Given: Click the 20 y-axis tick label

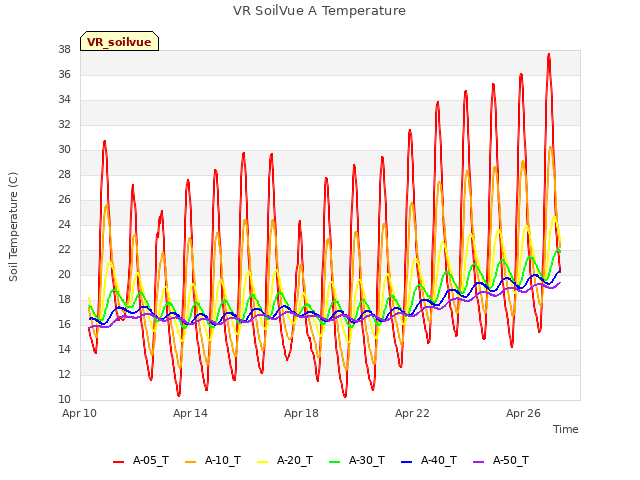Looking at the screenshot, I should pos(64,275).
